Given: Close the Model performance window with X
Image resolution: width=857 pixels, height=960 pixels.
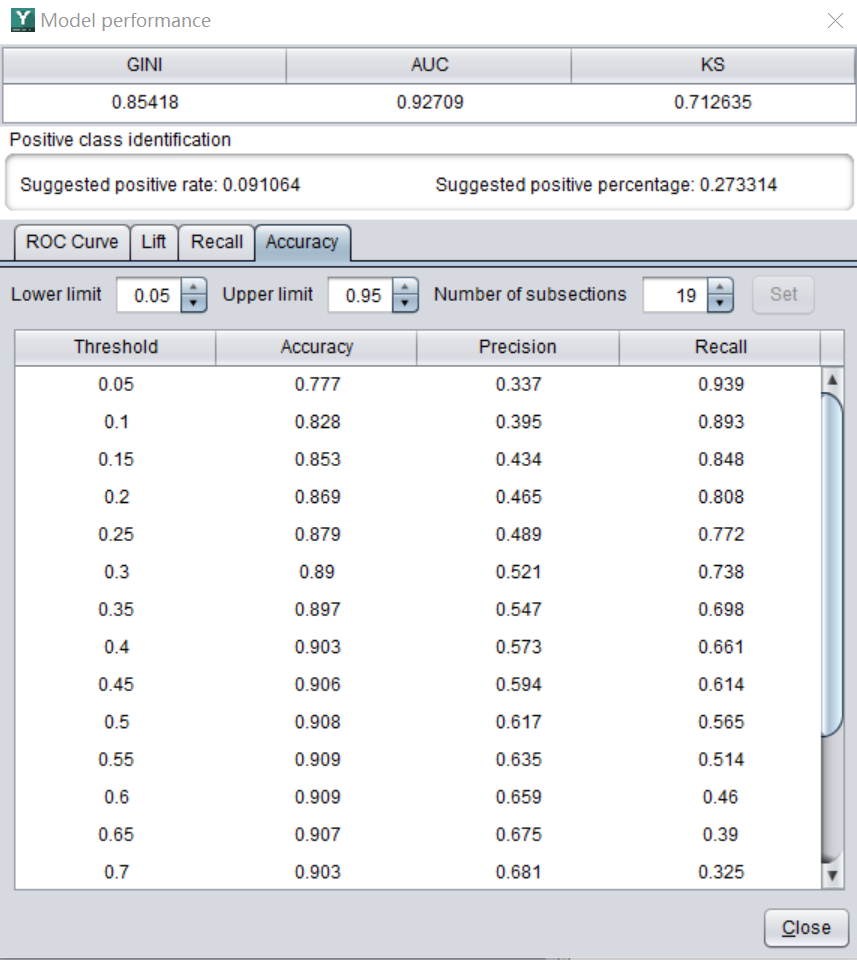Looking at the screenshot, I should tap(835, 20).
